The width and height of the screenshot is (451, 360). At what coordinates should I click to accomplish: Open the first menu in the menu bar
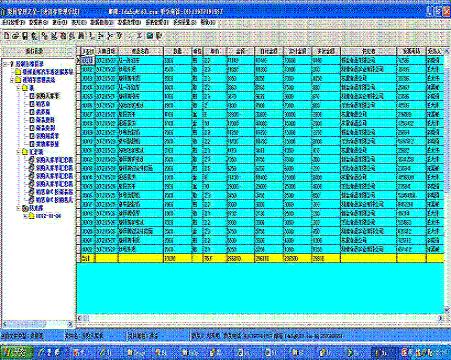[13, 22]
